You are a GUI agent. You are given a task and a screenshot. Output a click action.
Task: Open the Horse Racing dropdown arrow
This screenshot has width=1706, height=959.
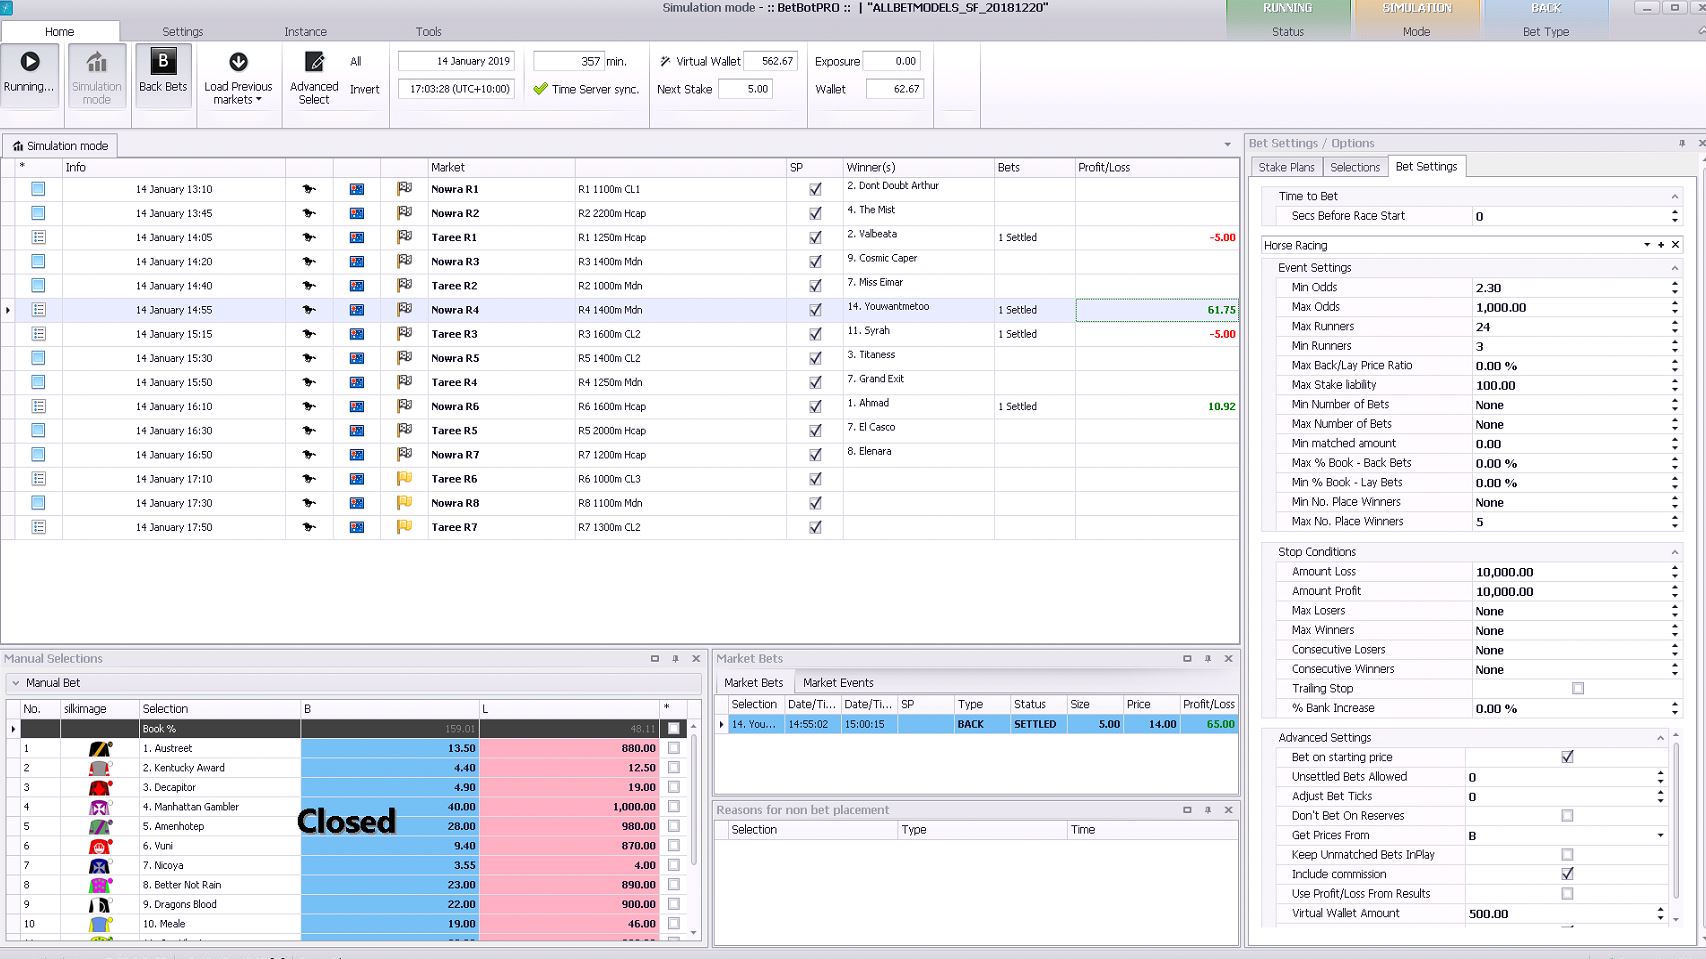[x=1647, y=245]
